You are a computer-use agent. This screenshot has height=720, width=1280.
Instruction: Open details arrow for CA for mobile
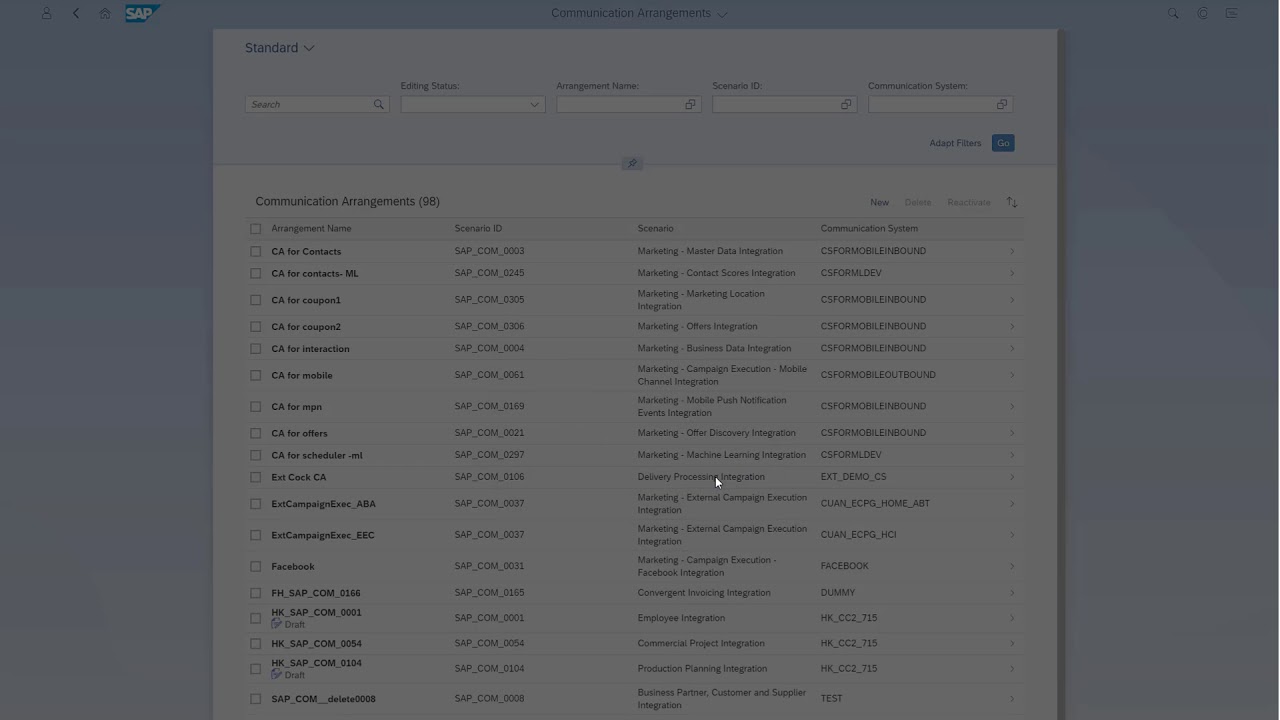(1012, 375)
